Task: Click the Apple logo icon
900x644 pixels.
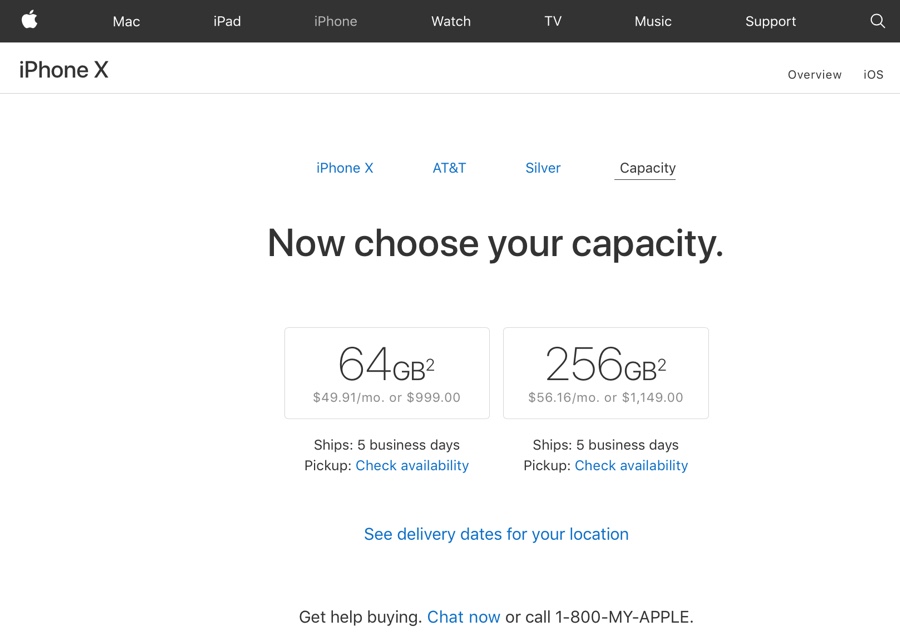Action: click(x=29, y=20)
